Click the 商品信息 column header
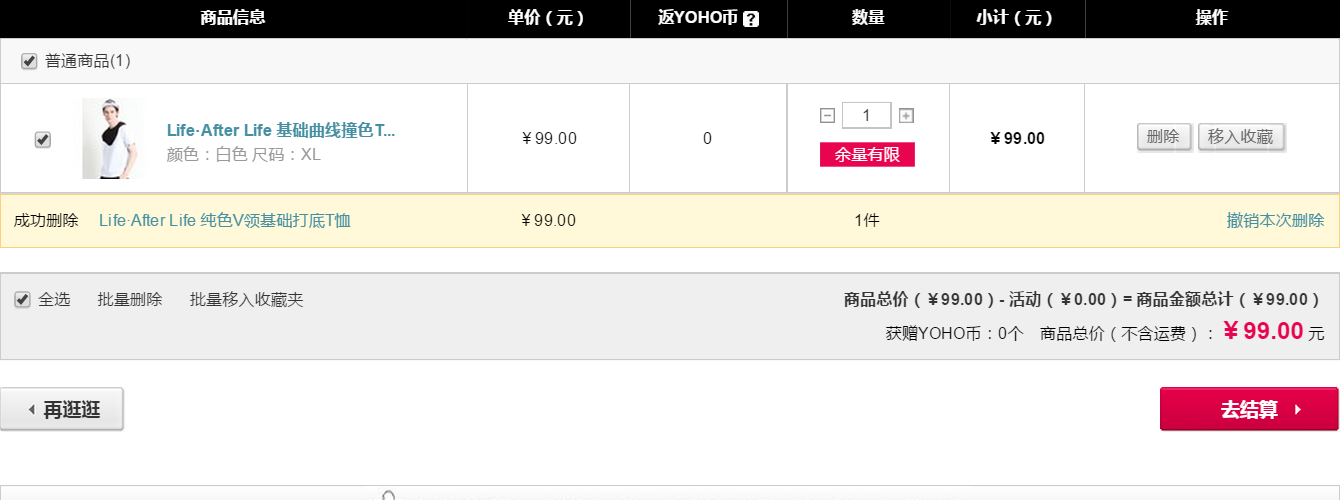1340x500 pixels. [x=233, y=18]
